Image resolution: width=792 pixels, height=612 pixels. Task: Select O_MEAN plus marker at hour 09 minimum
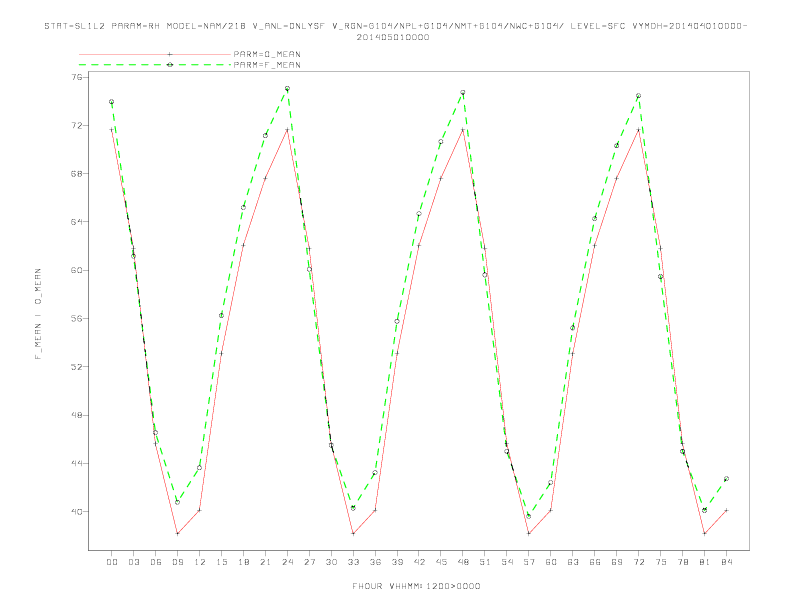click(177, 533)
